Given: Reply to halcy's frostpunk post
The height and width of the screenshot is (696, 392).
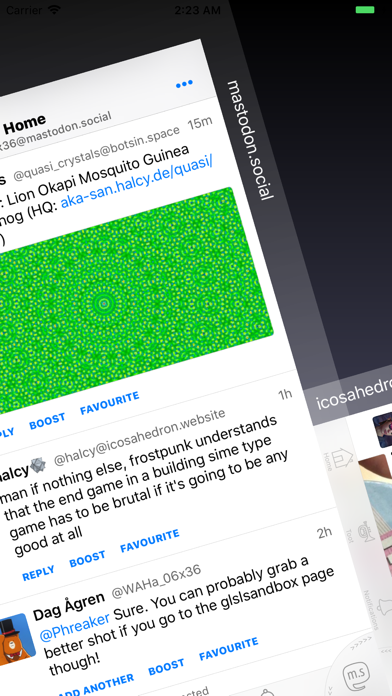Looking at the screenshot, I should pyautogui.click(x=38, y=573).
